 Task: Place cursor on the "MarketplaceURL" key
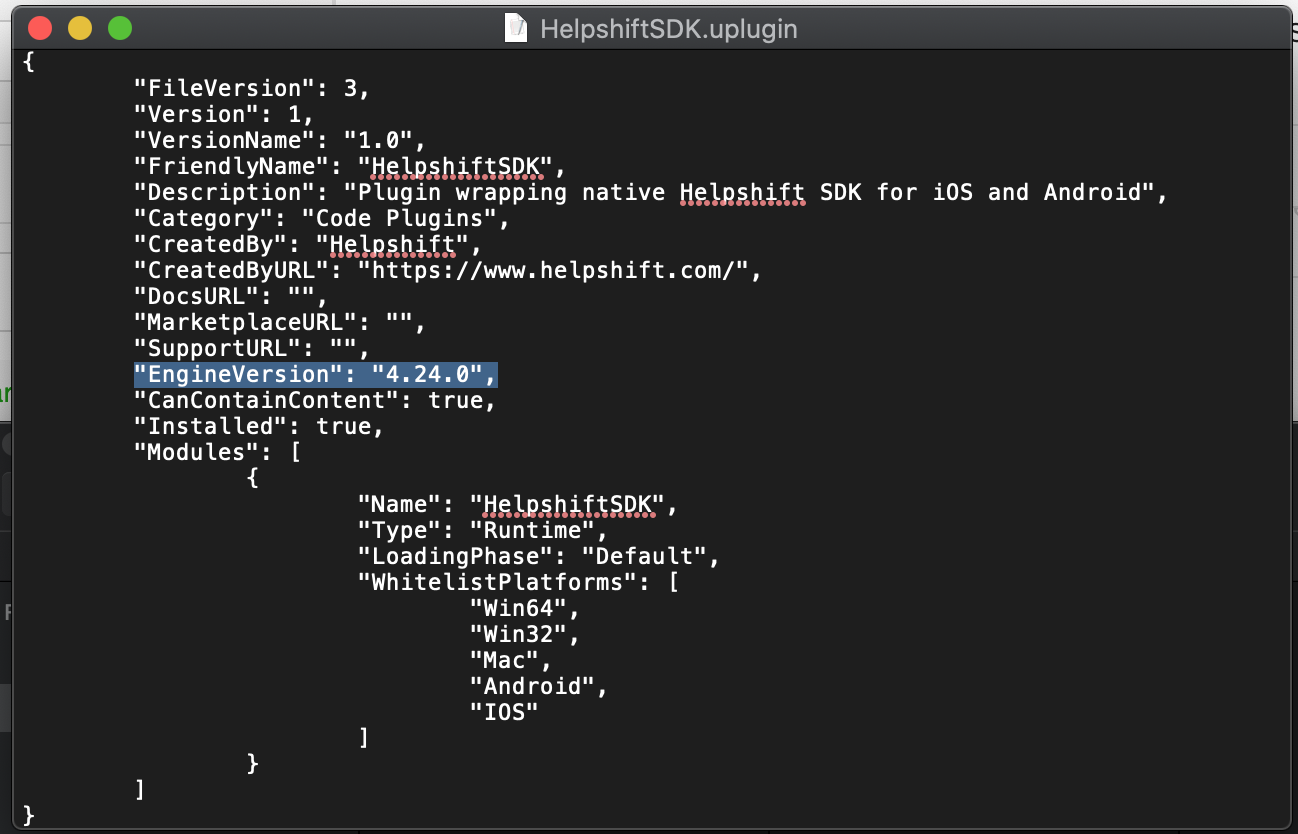(x=246, y=322)
